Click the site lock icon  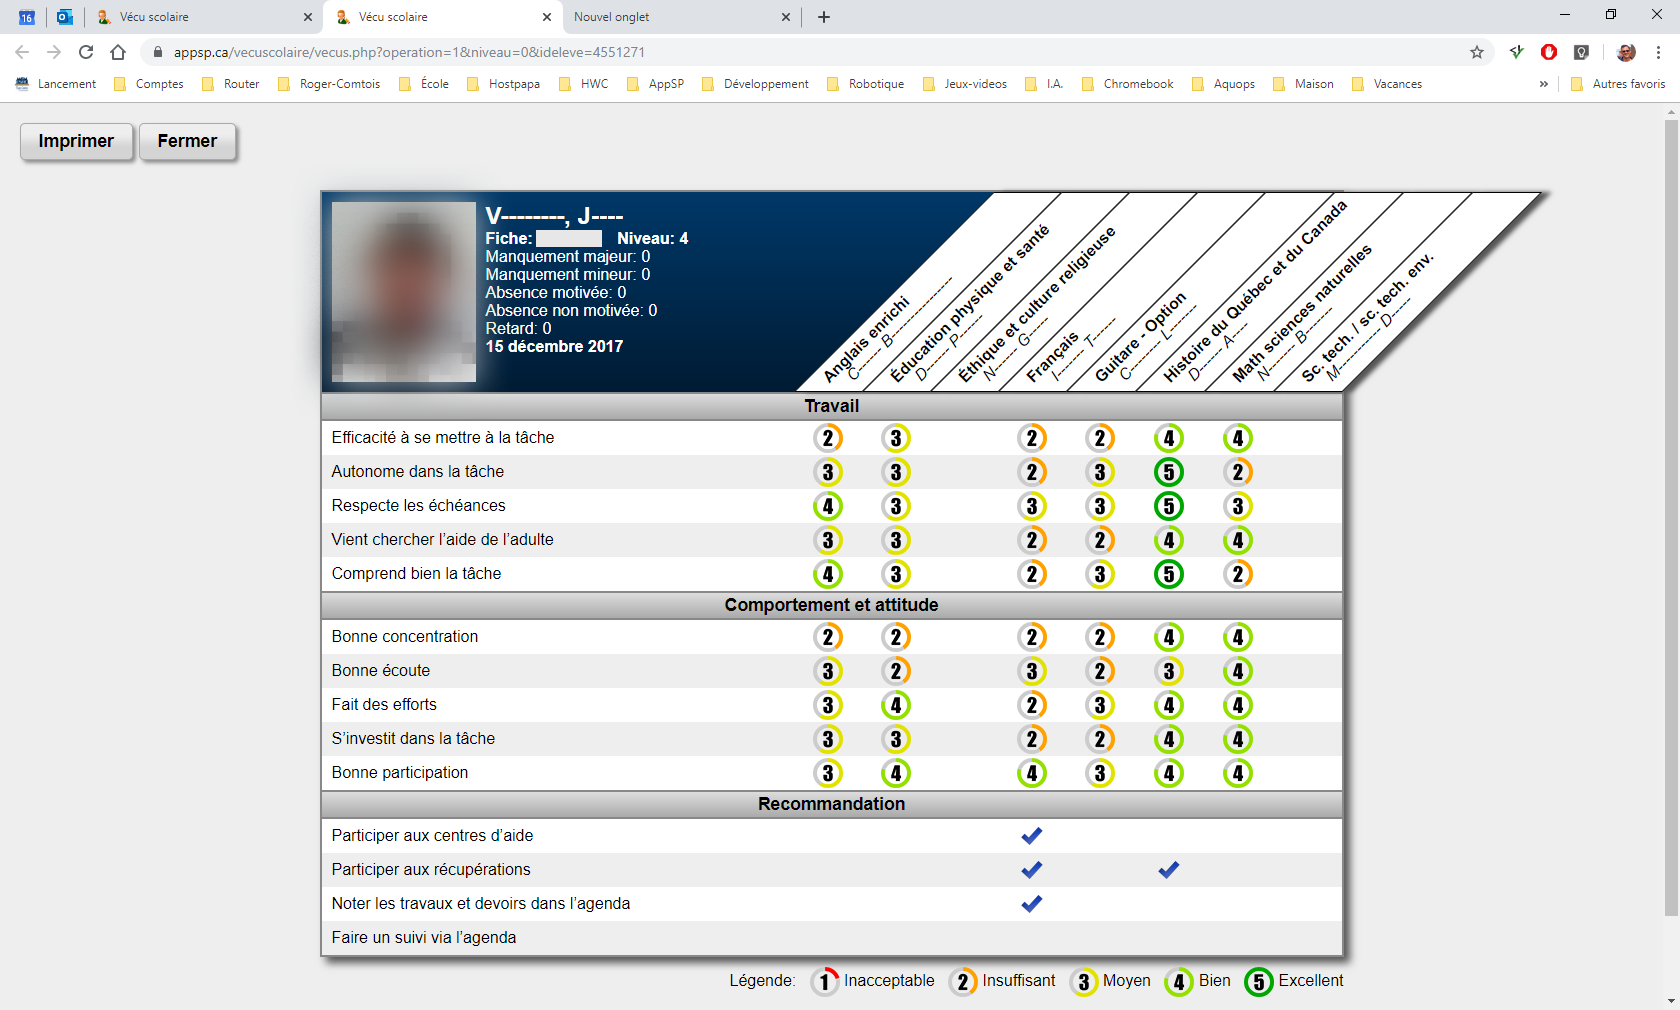click(157, 52)
